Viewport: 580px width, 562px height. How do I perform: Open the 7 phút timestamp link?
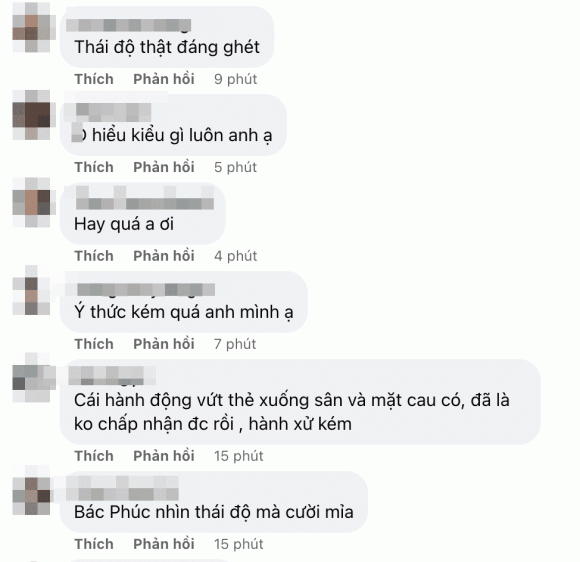235,344
